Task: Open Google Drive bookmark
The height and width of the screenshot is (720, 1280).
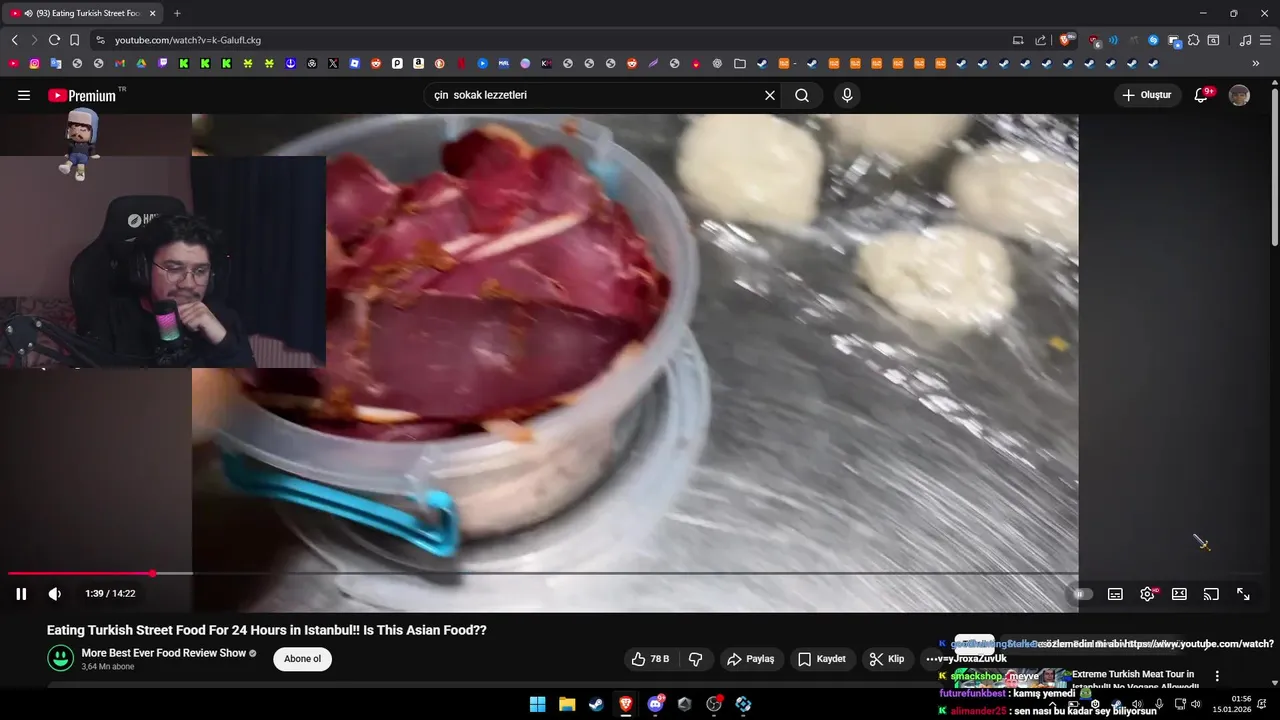Action: coord(141,63)
